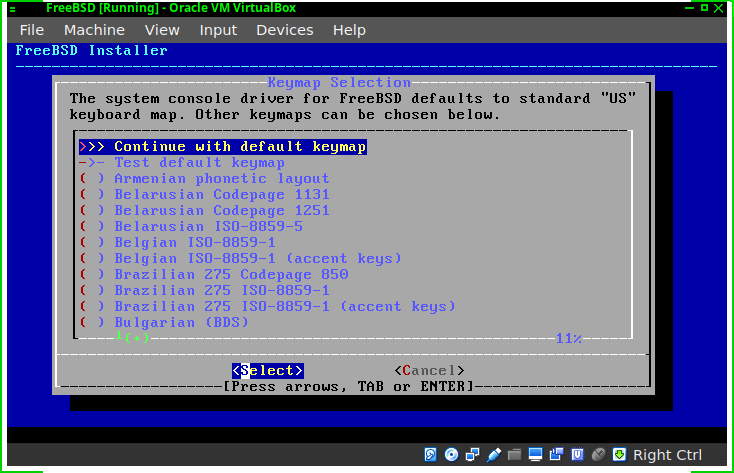Viewport: 734px width, 473px height.
Task: Click the USB devices icon in status bar
Action: (493, 454)
